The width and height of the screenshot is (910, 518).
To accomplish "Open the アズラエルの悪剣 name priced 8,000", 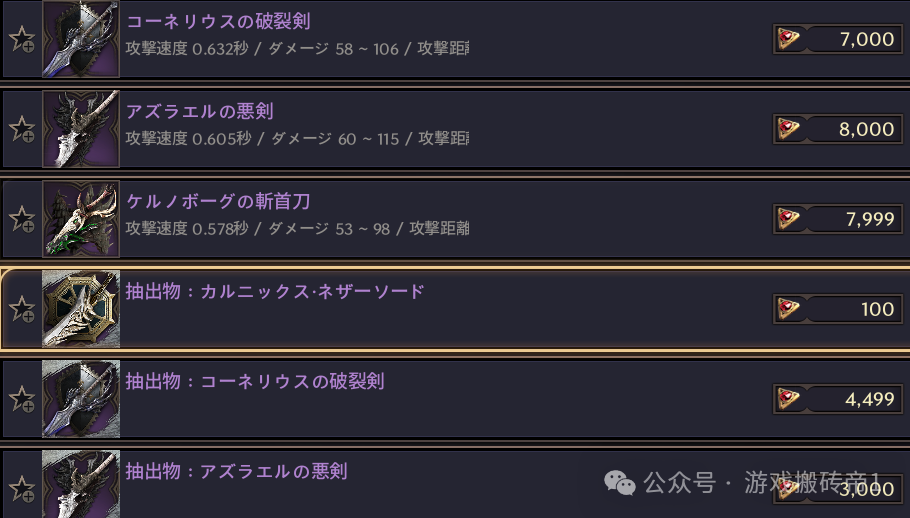I will 200,111.
